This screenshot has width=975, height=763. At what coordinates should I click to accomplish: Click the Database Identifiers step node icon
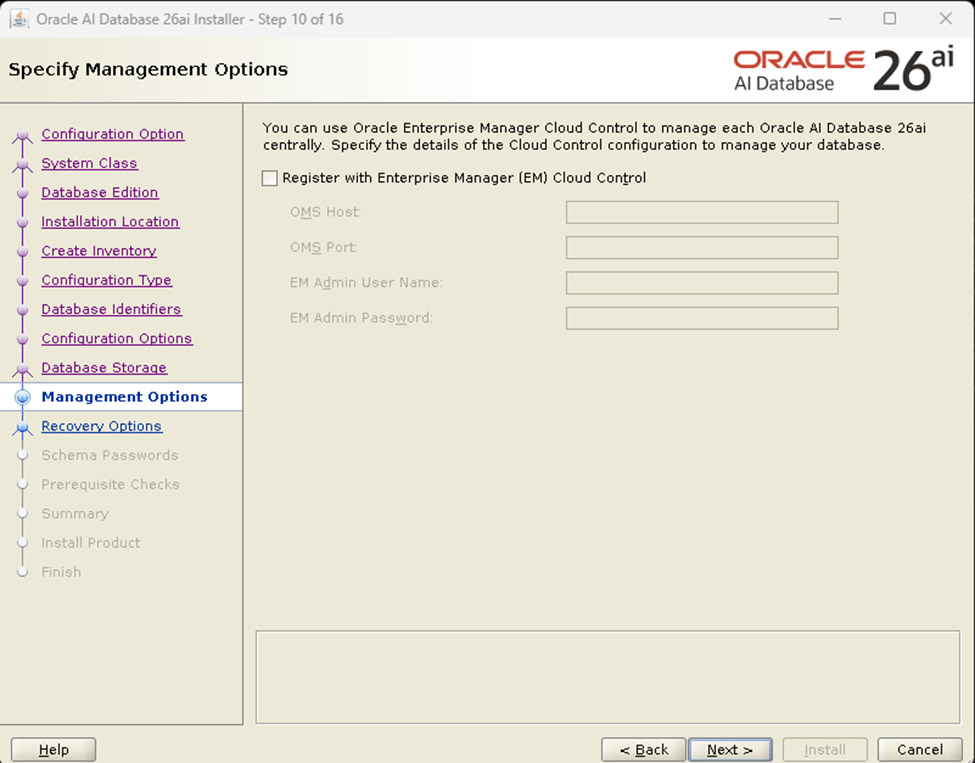click(x=22, y=310)
